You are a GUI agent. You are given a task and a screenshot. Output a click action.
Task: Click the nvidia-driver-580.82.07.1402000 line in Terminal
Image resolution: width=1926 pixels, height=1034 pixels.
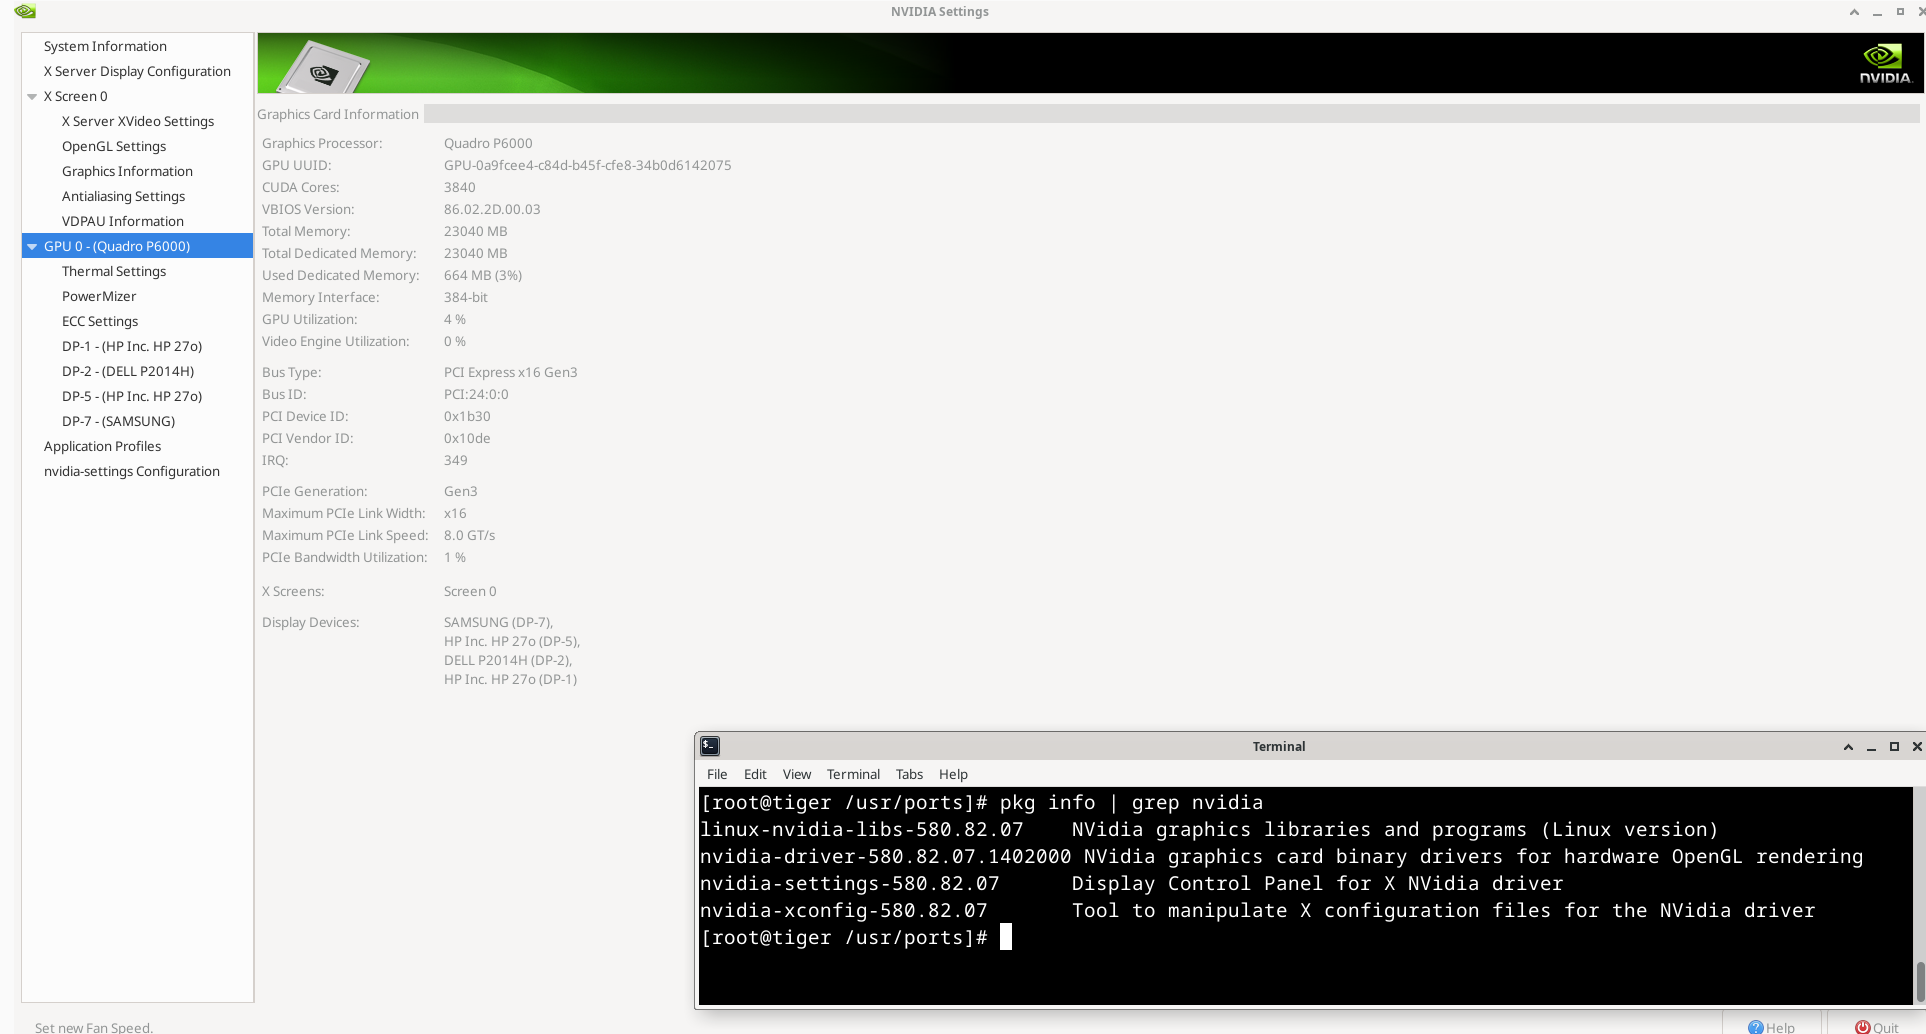pyautogui.click(x=1281, y=856)
